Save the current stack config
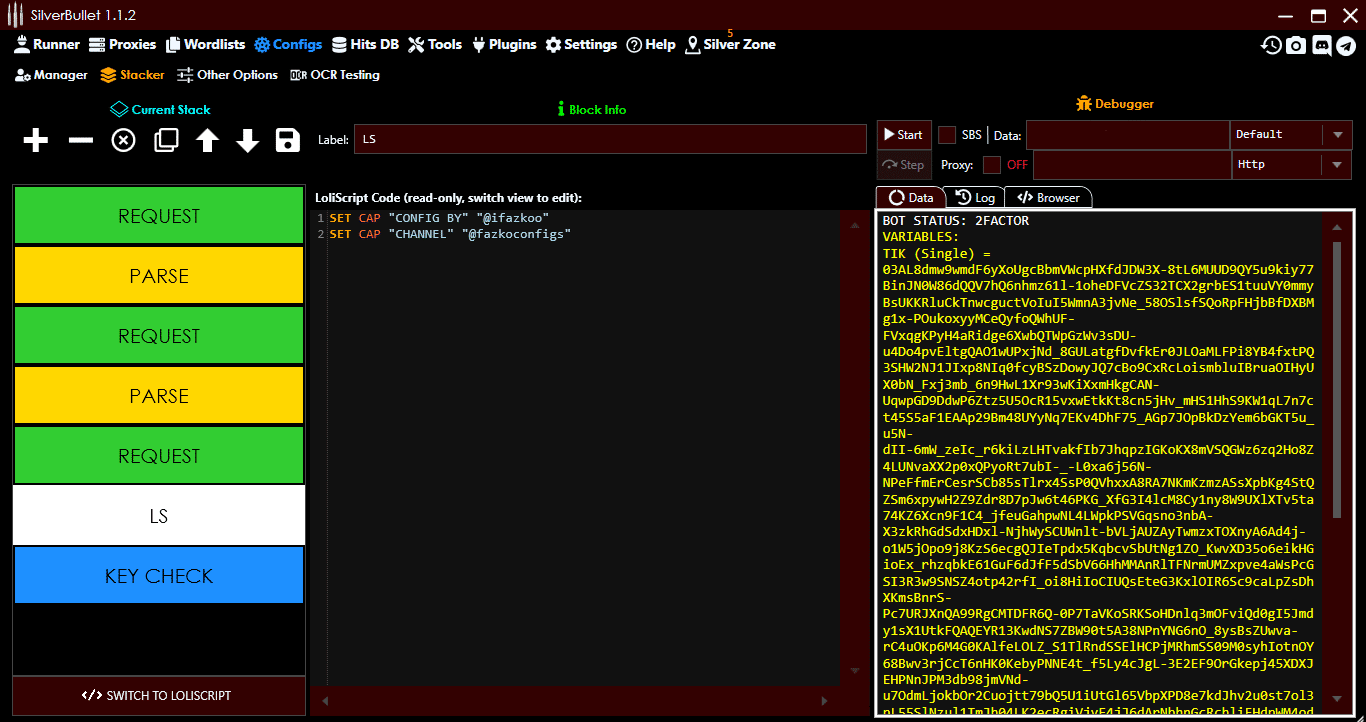Viewport: 1366px width, 722px height. point(287,140)
